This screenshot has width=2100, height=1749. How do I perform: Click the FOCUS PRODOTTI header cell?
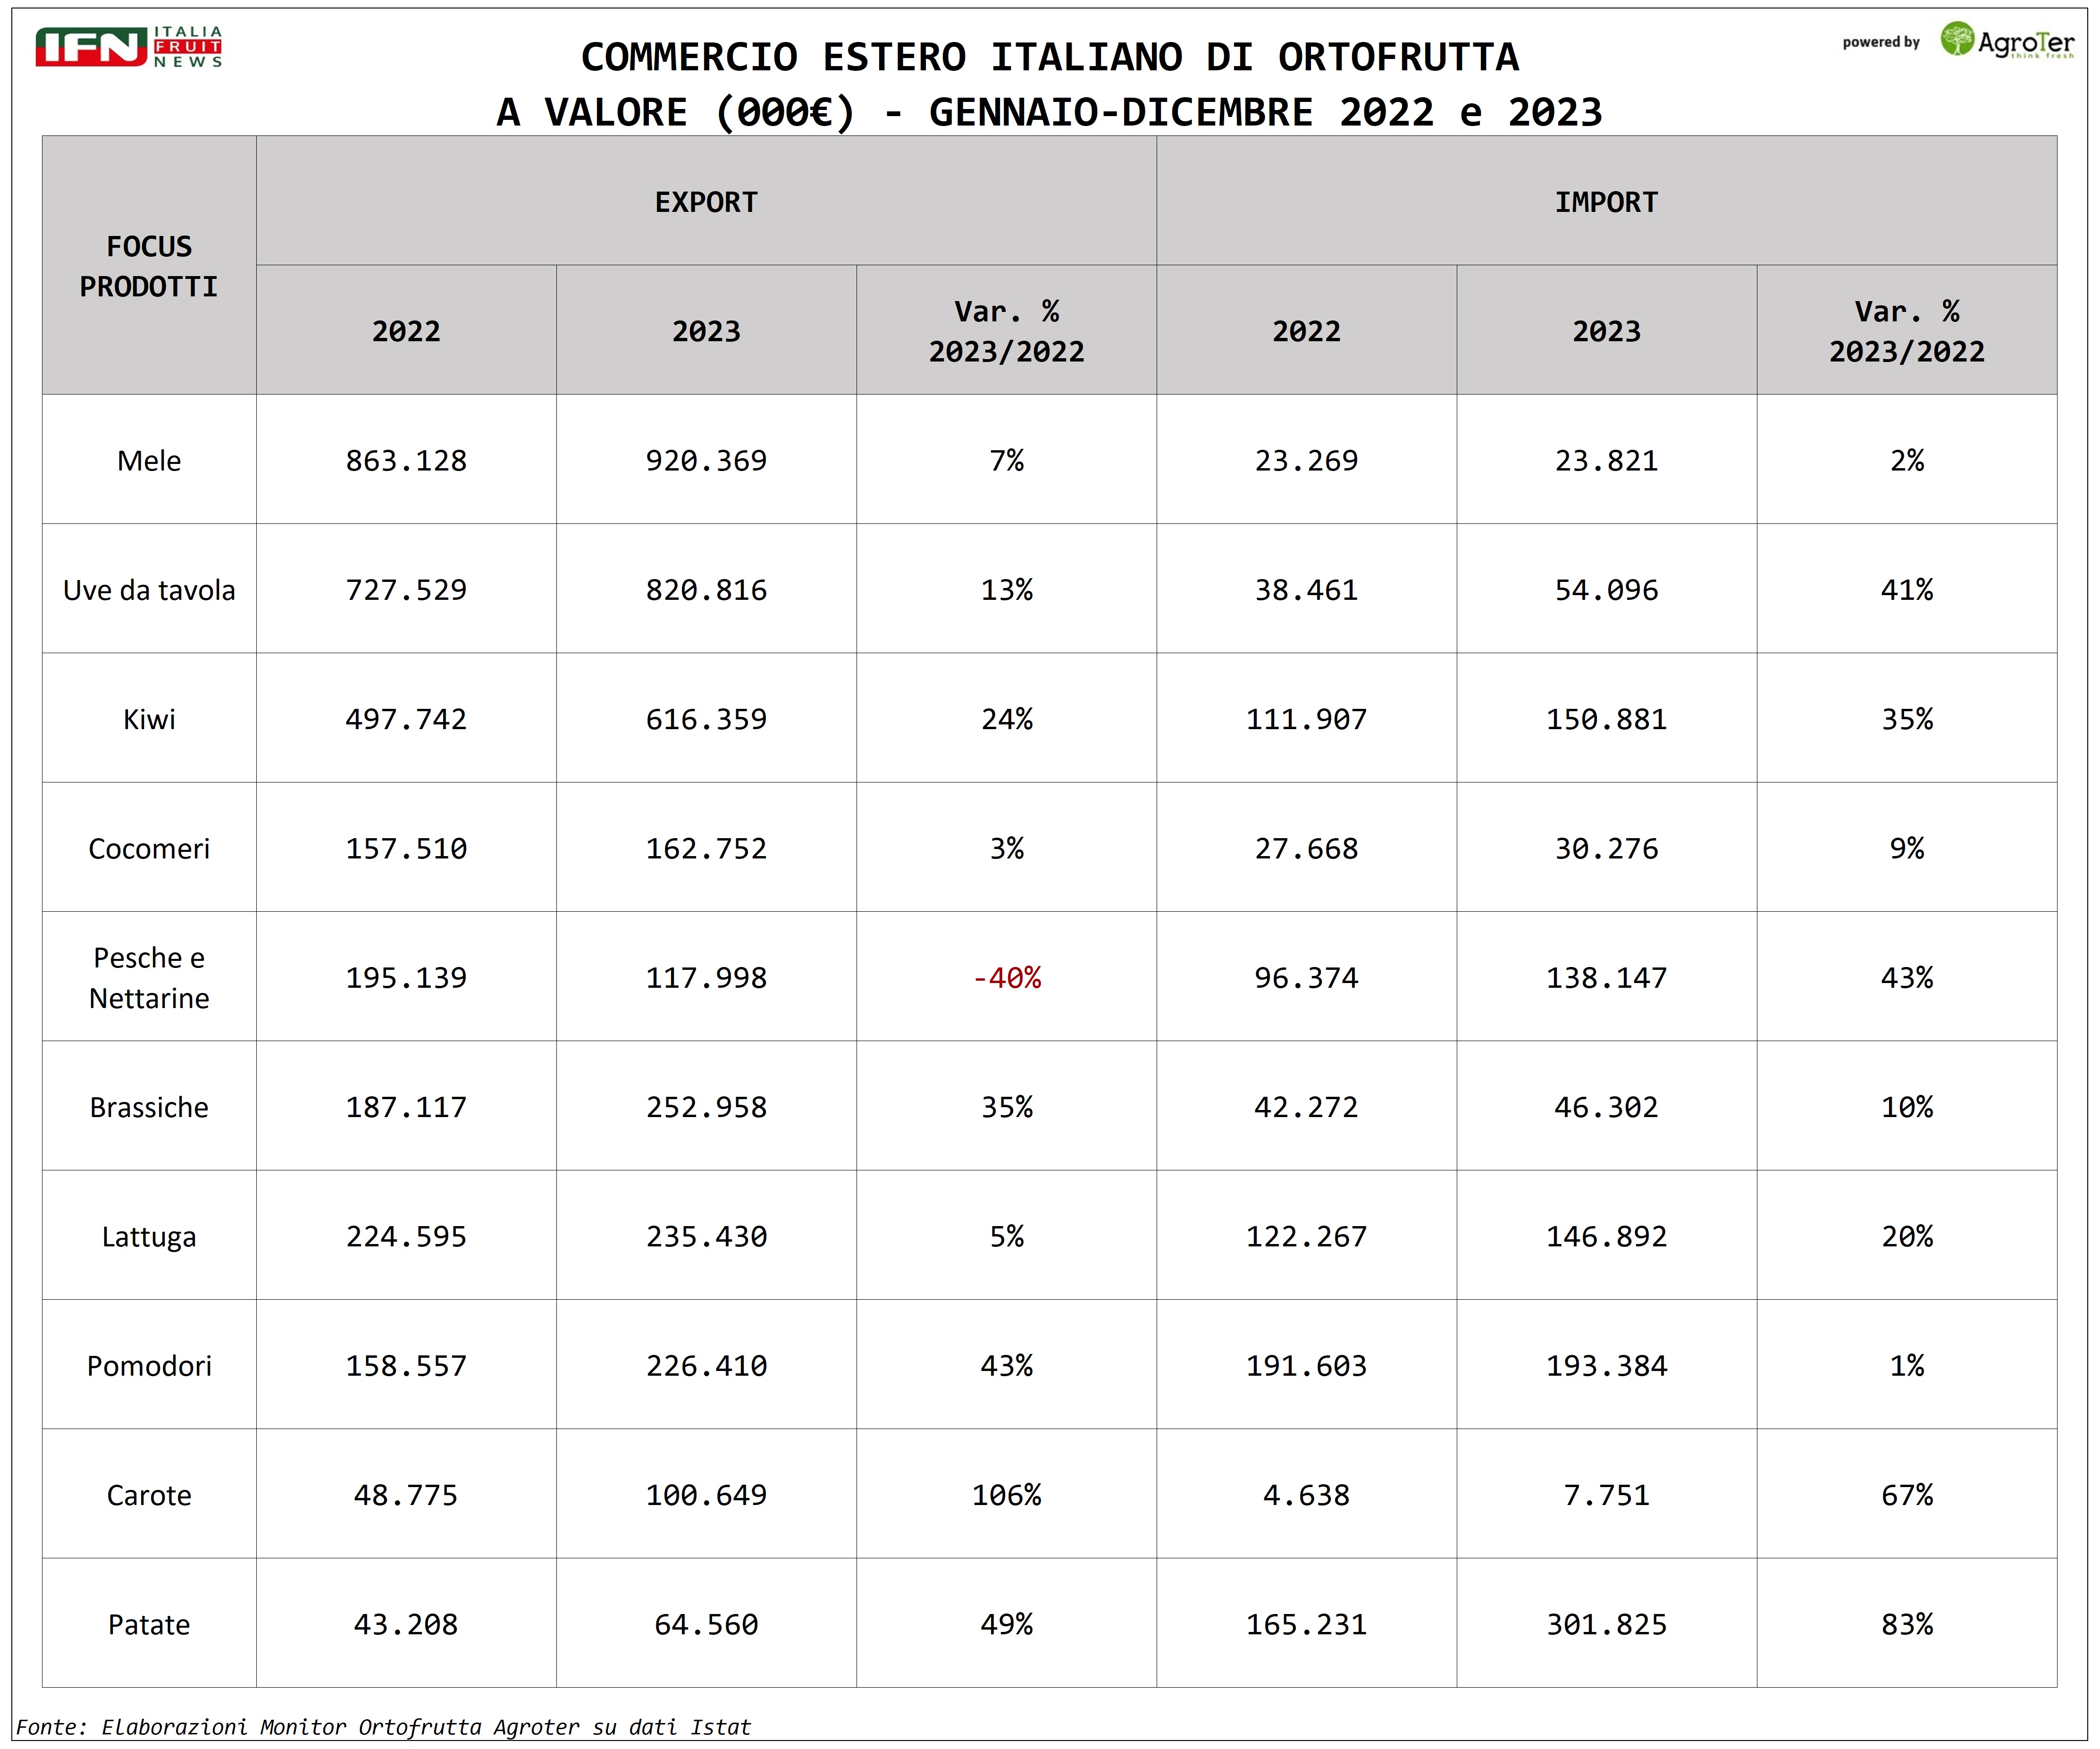click(x=149, y=266)
